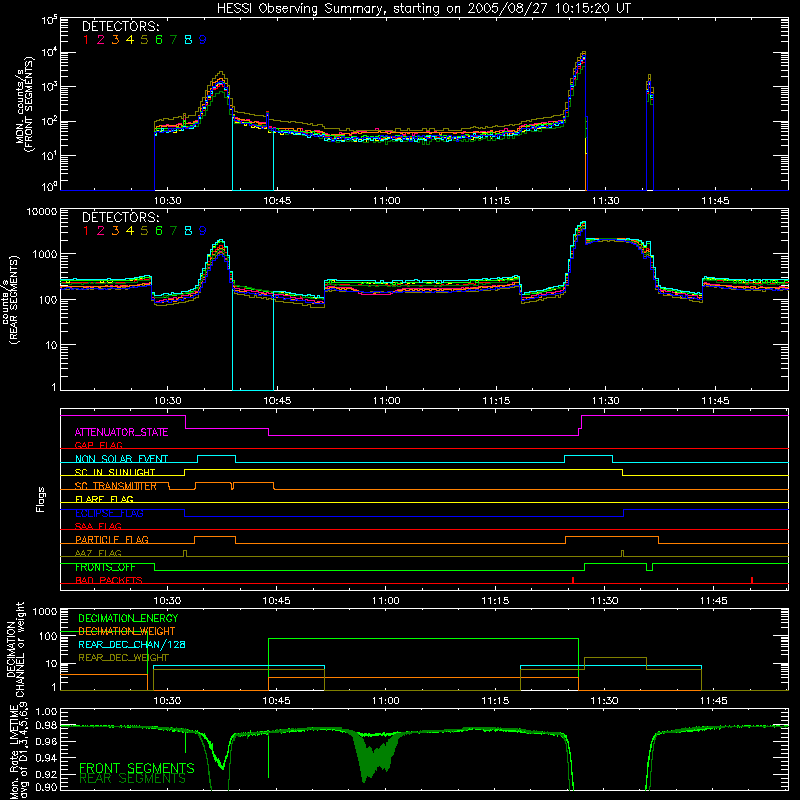This screenshot has height=800, width=800.
Task: Click the NON_SOLAR_EVENT flag label
Action: click(121, 459)
